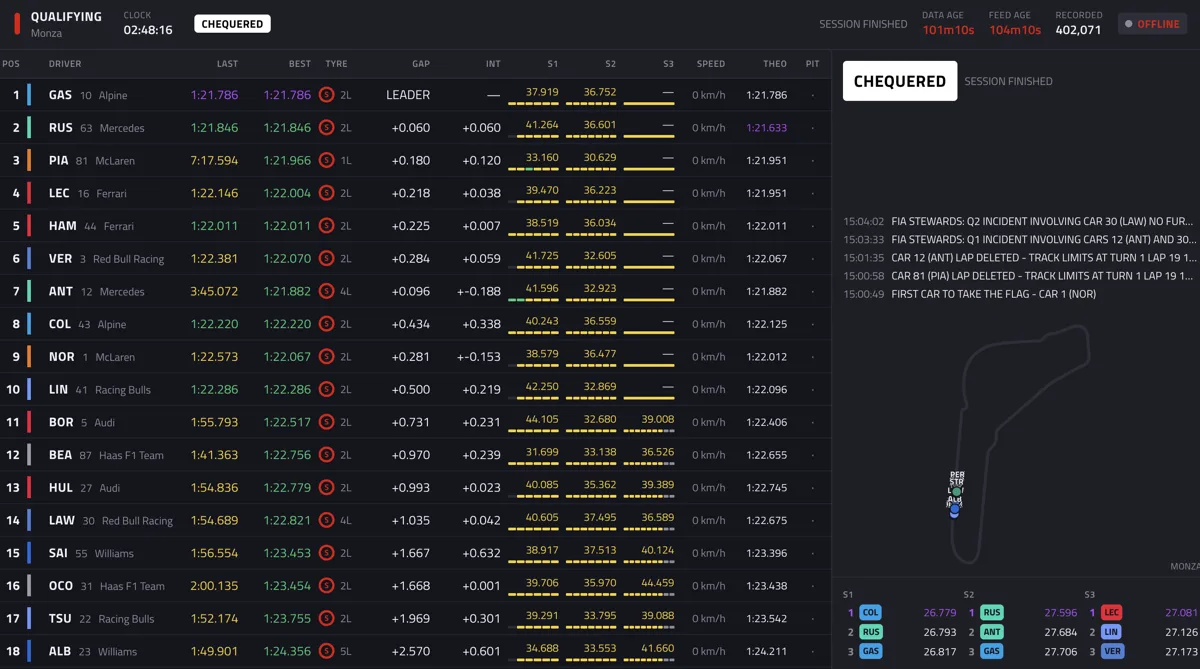Click the clock value 02:48:16

click(148, 30)
